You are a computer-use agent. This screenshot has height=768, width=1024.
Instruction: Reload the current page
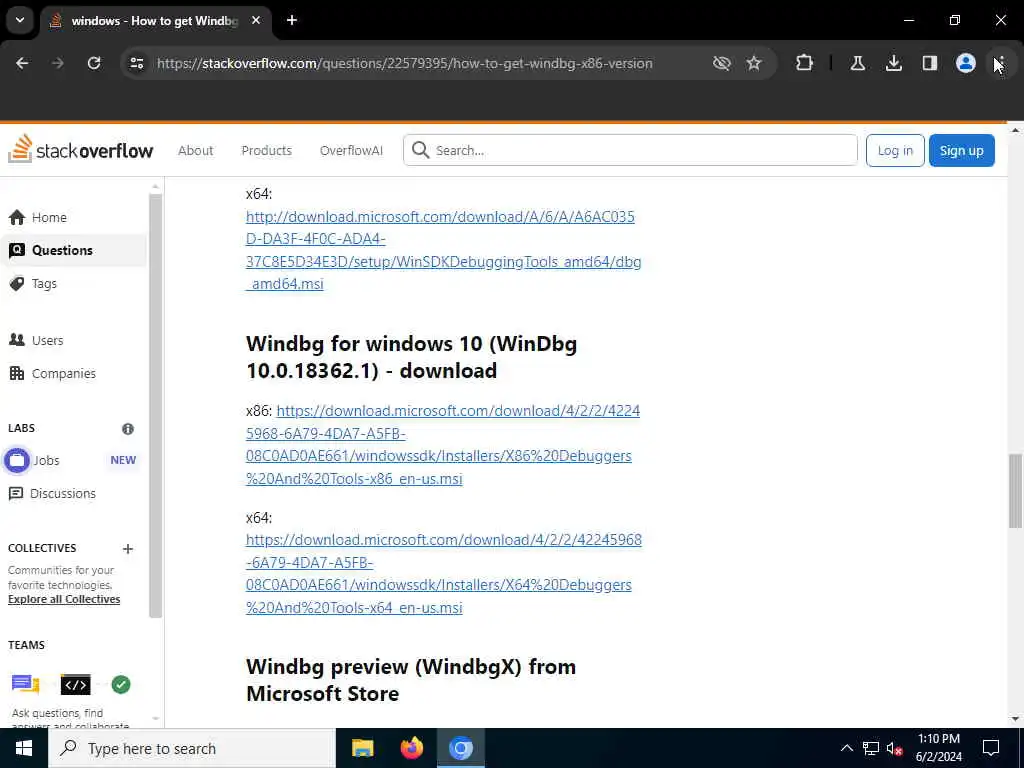(x=94, y=63)
